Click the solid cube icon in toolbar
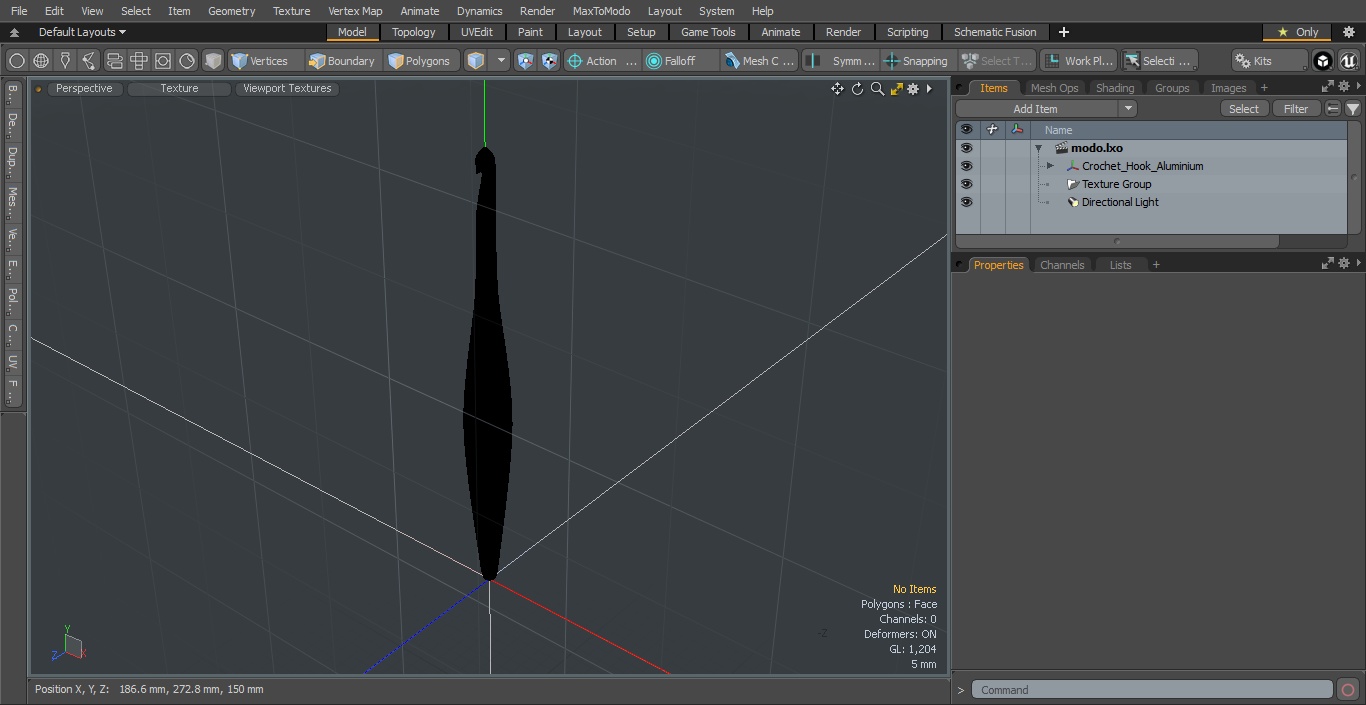1366x705 pixels. point(213,61)
